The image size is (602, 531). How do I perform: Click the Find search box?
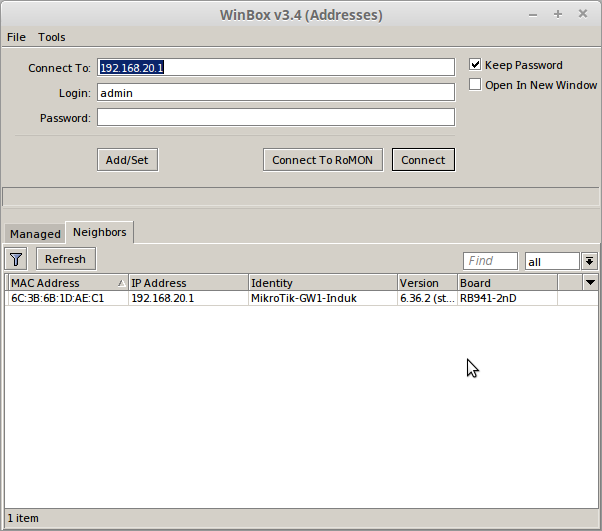pos(490,261)
